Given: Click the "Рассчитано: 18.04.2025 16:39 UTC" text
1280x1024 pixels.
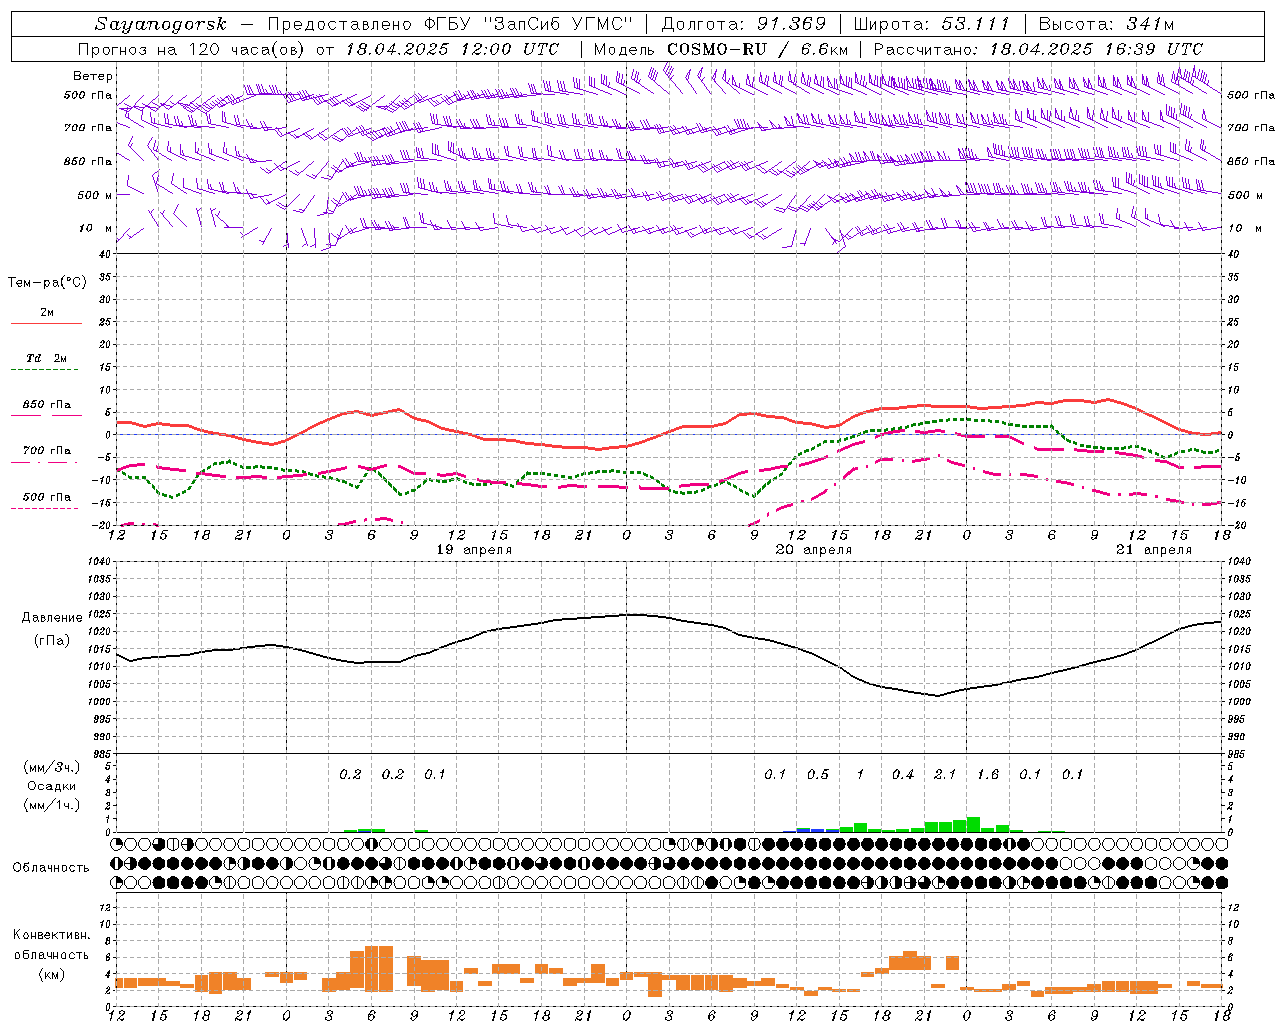Looking at the screenshot, I should tap(1038, 49).
